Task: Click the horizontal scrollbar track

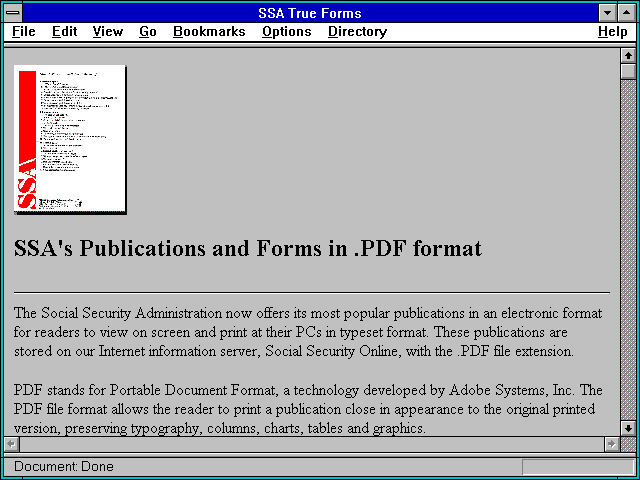Action: click(x=311, y=444)
